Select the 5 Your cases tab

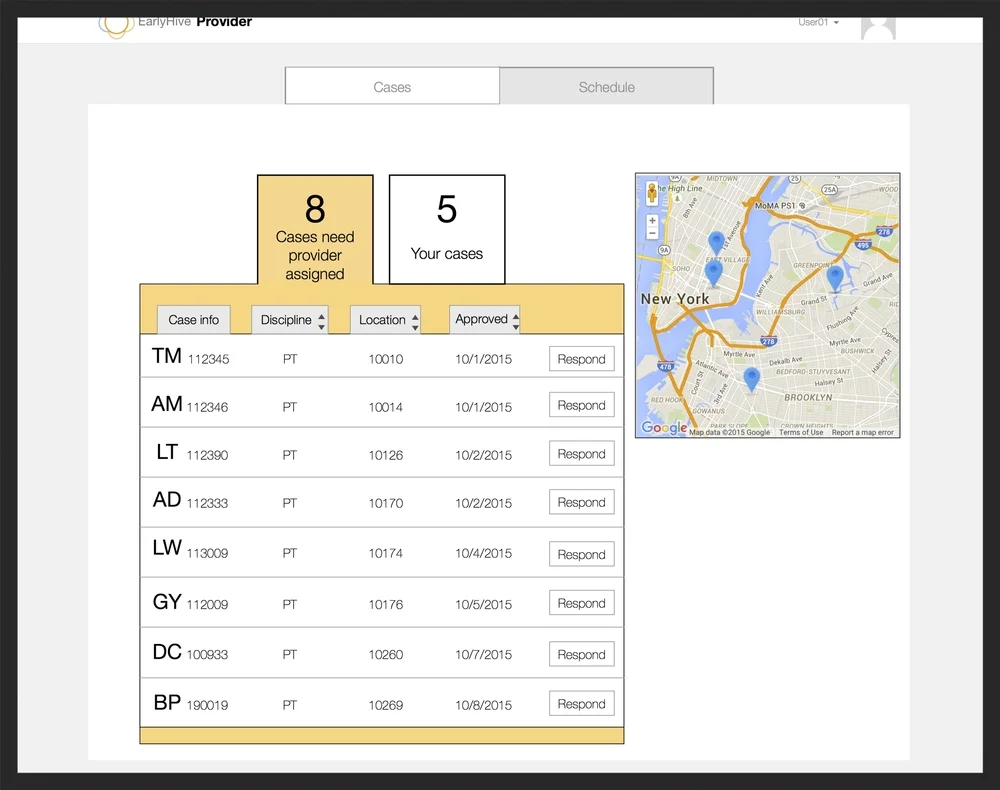point(447,230)
